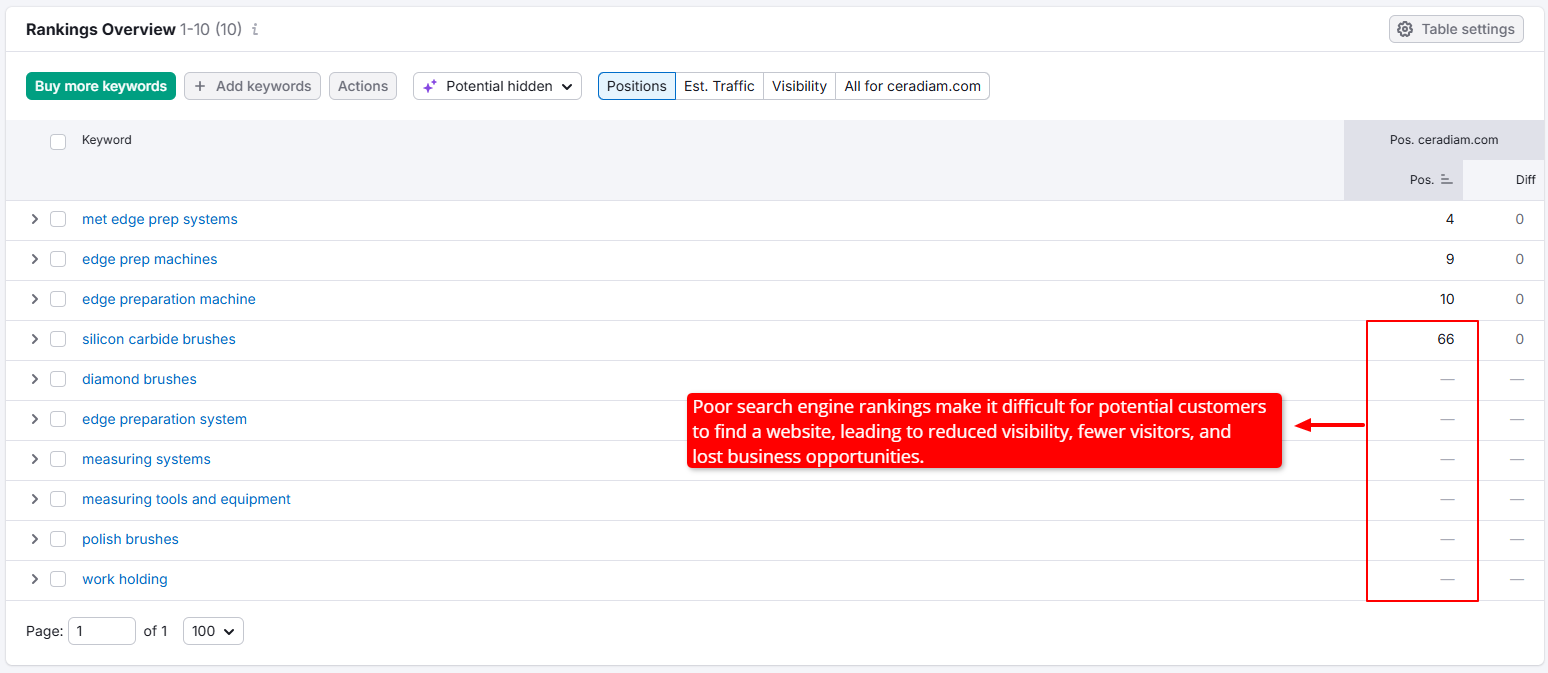The image size is (1548, 673).
Task: Click Buy more keywords button
Action: 101,86
